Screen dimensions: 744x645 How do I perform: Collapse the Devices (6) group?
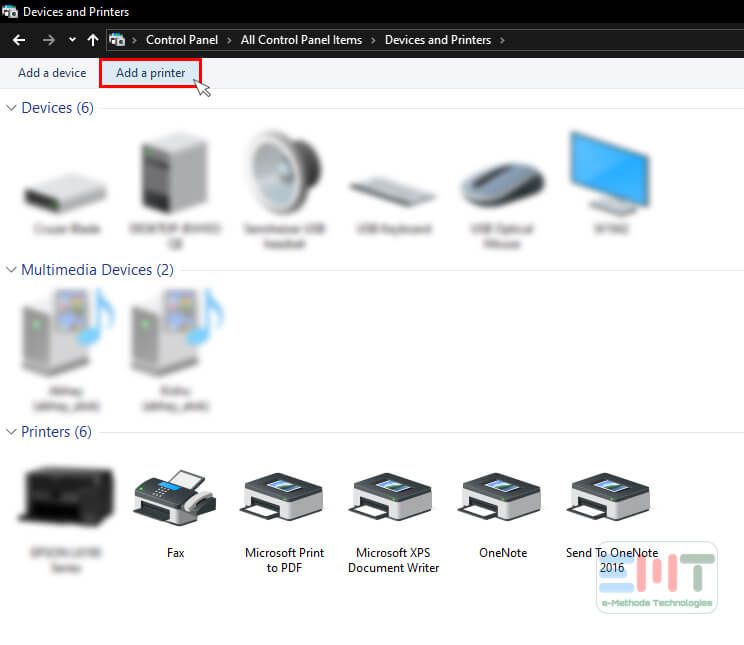tap(12, 108)
